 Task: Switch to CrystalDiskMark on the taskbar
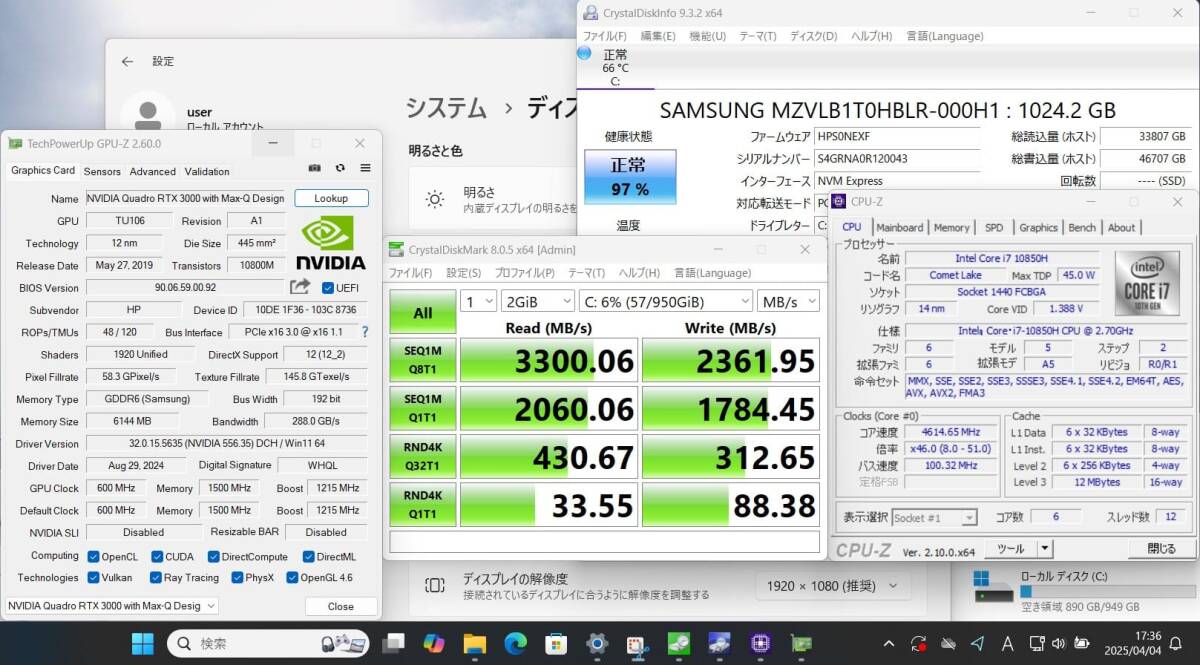point(679,642)
